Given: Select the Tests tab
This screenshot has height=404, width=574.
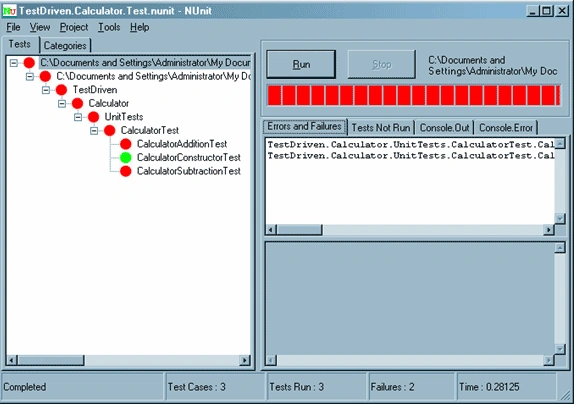Looking at the screenshot, I should click(20, 44).
